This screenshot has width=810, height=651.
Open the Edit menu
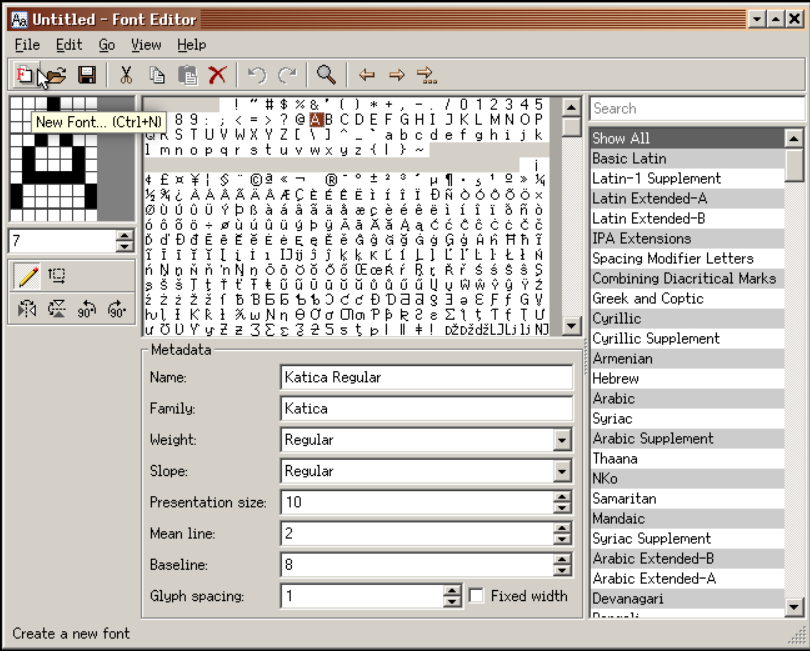pos(69,45)
